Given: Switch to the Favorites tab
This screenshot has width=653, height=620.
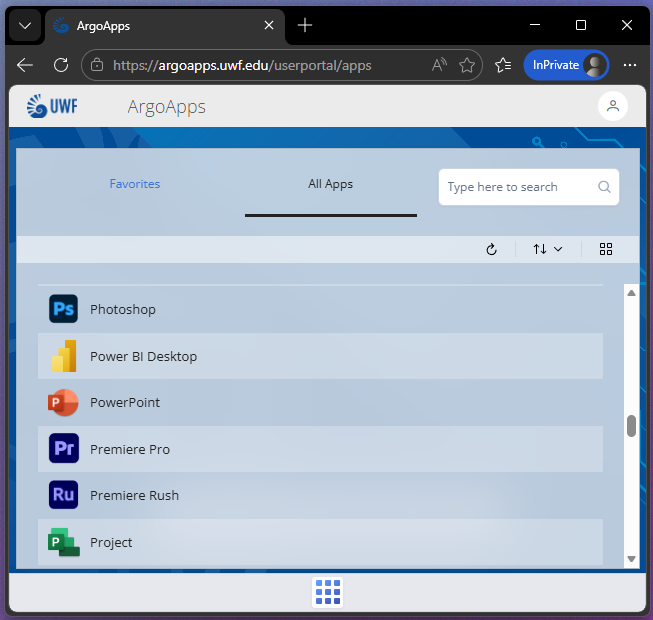Looking at the screenshot, I should pyautogui.click(x=135, y=184).
